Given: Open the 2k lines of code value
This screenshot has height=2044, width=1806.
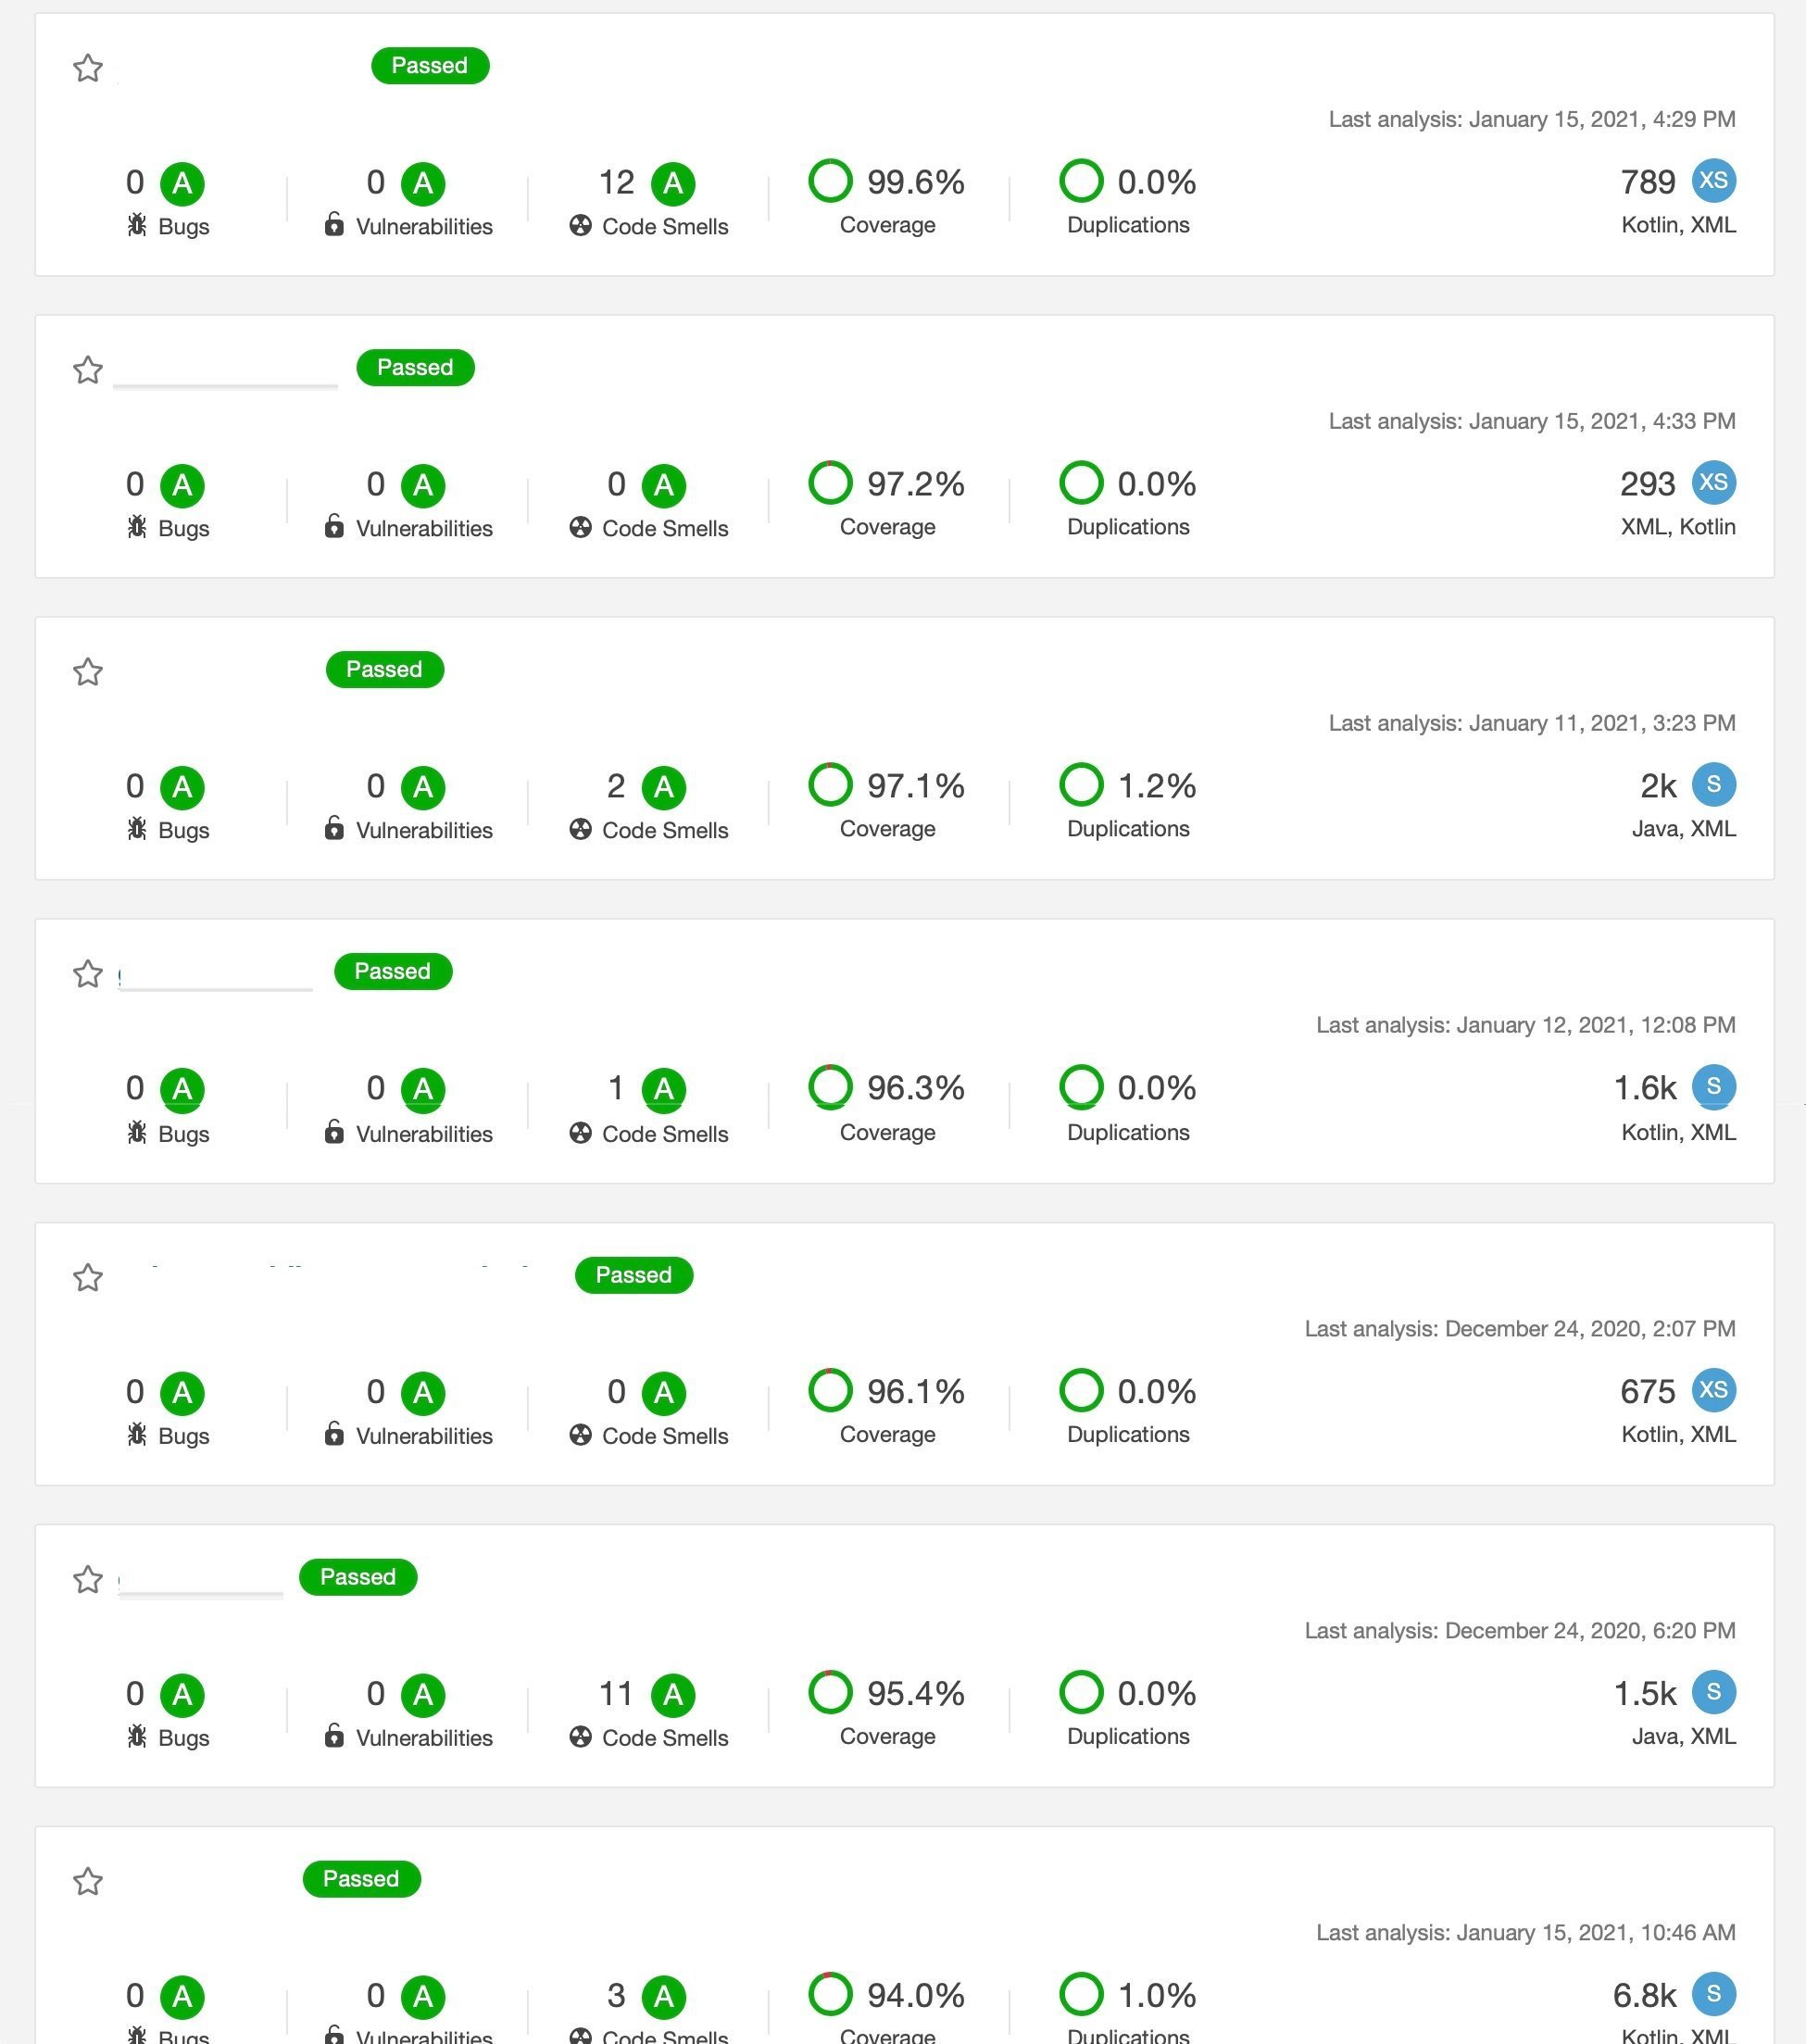Looking at the screenshot, I should point(1658,786).
